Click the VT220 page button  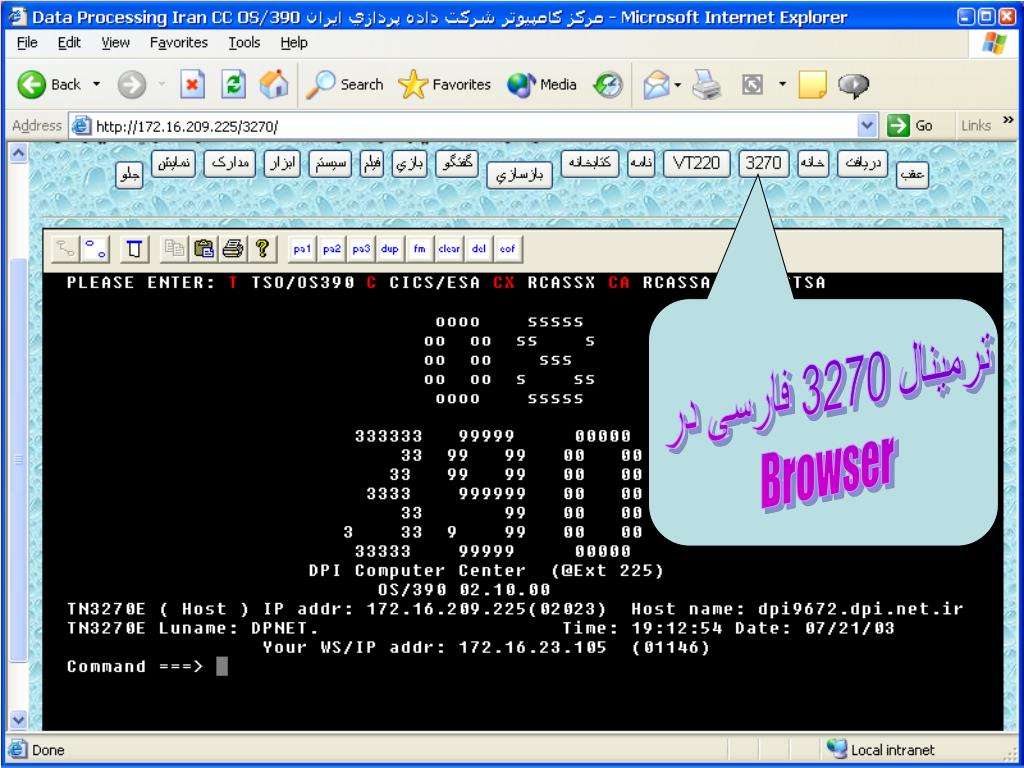tap(696, 163)
